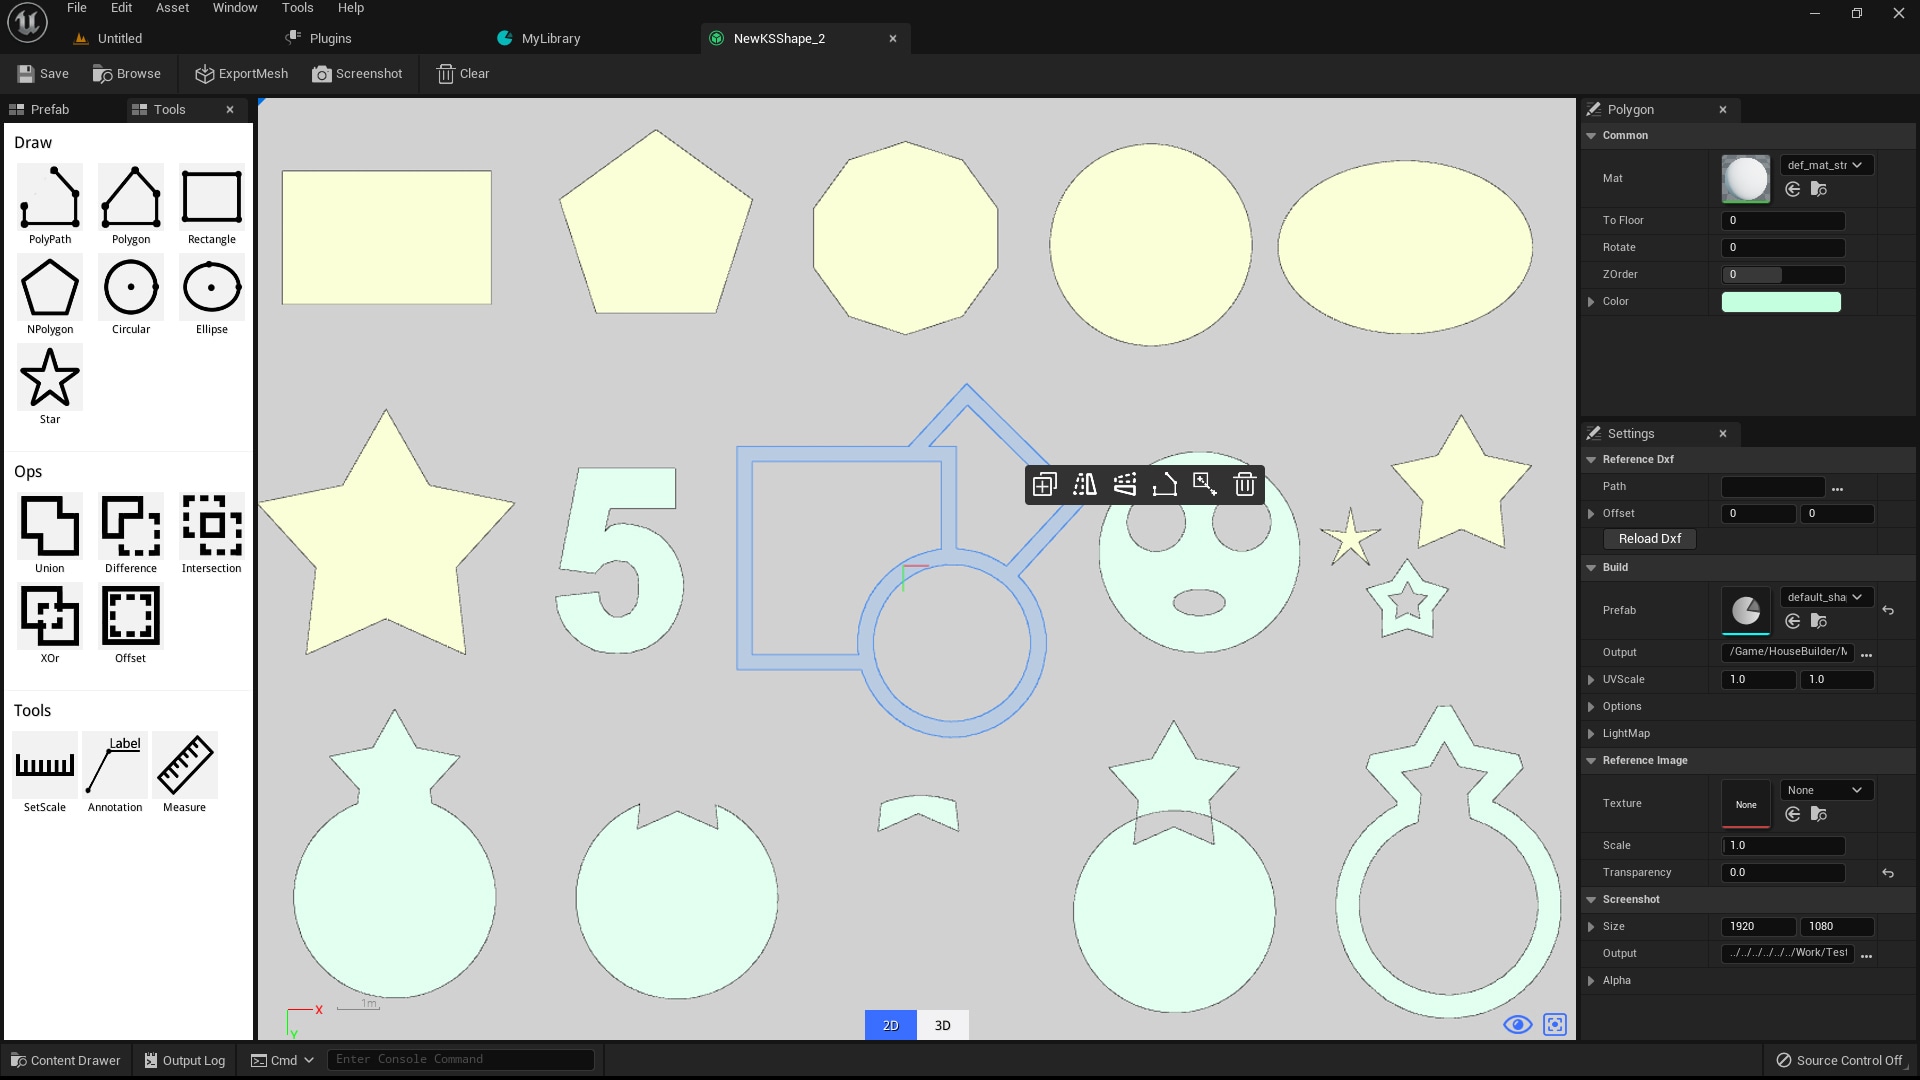The image size is (1920, 1080).
Task: Click the mirror icon in the floating toolbar
Action: coord(1085,485)
